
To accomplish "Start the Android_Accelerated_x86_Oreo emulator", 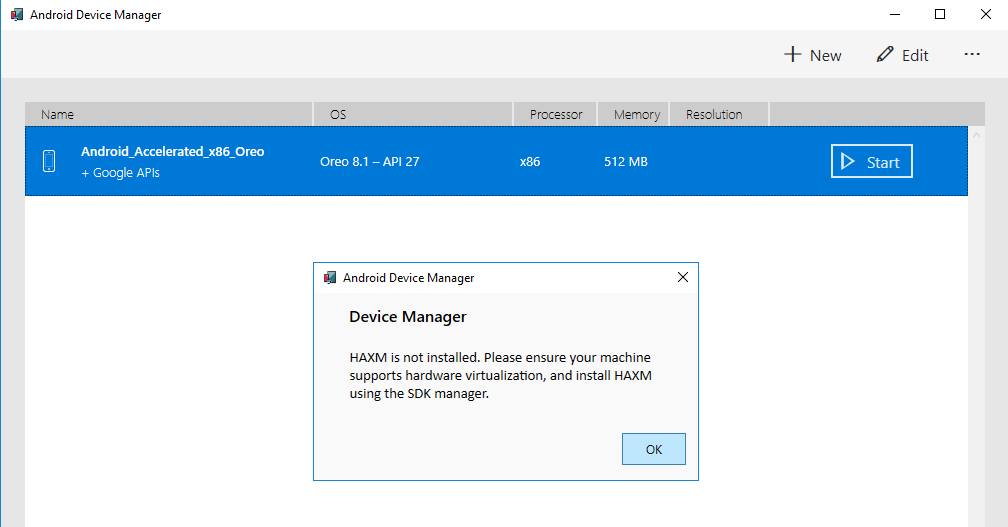I will point(872,161).
